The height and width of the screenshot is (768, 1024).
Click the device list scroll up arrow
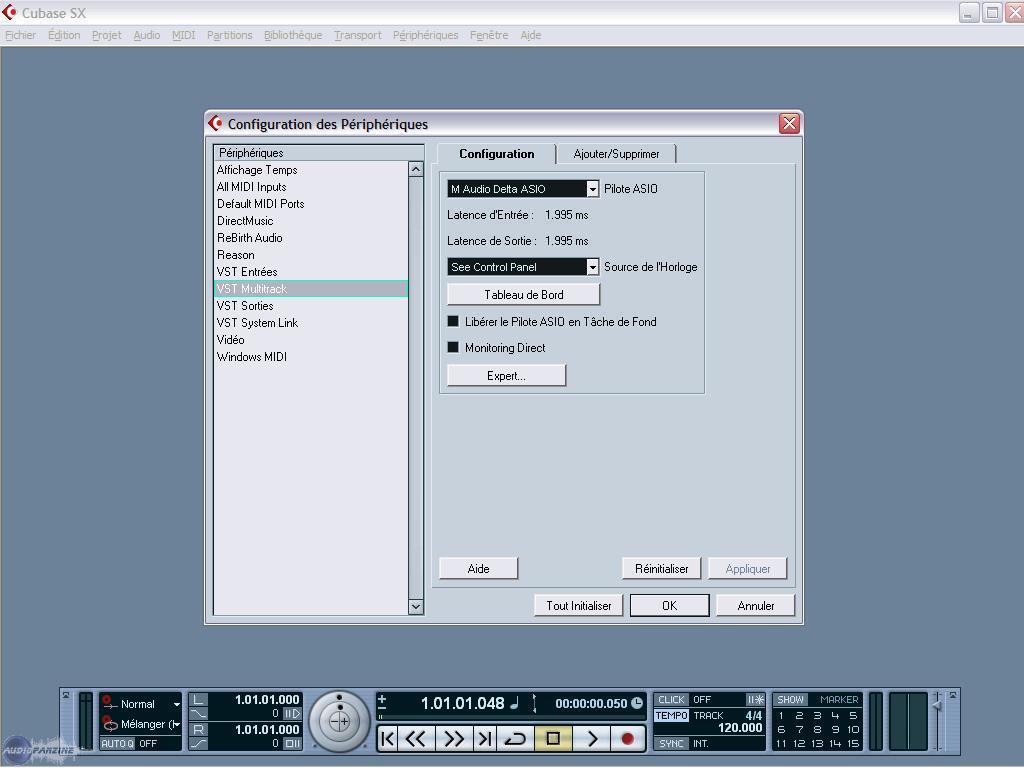pyautogui.click(x=415, y=169)
